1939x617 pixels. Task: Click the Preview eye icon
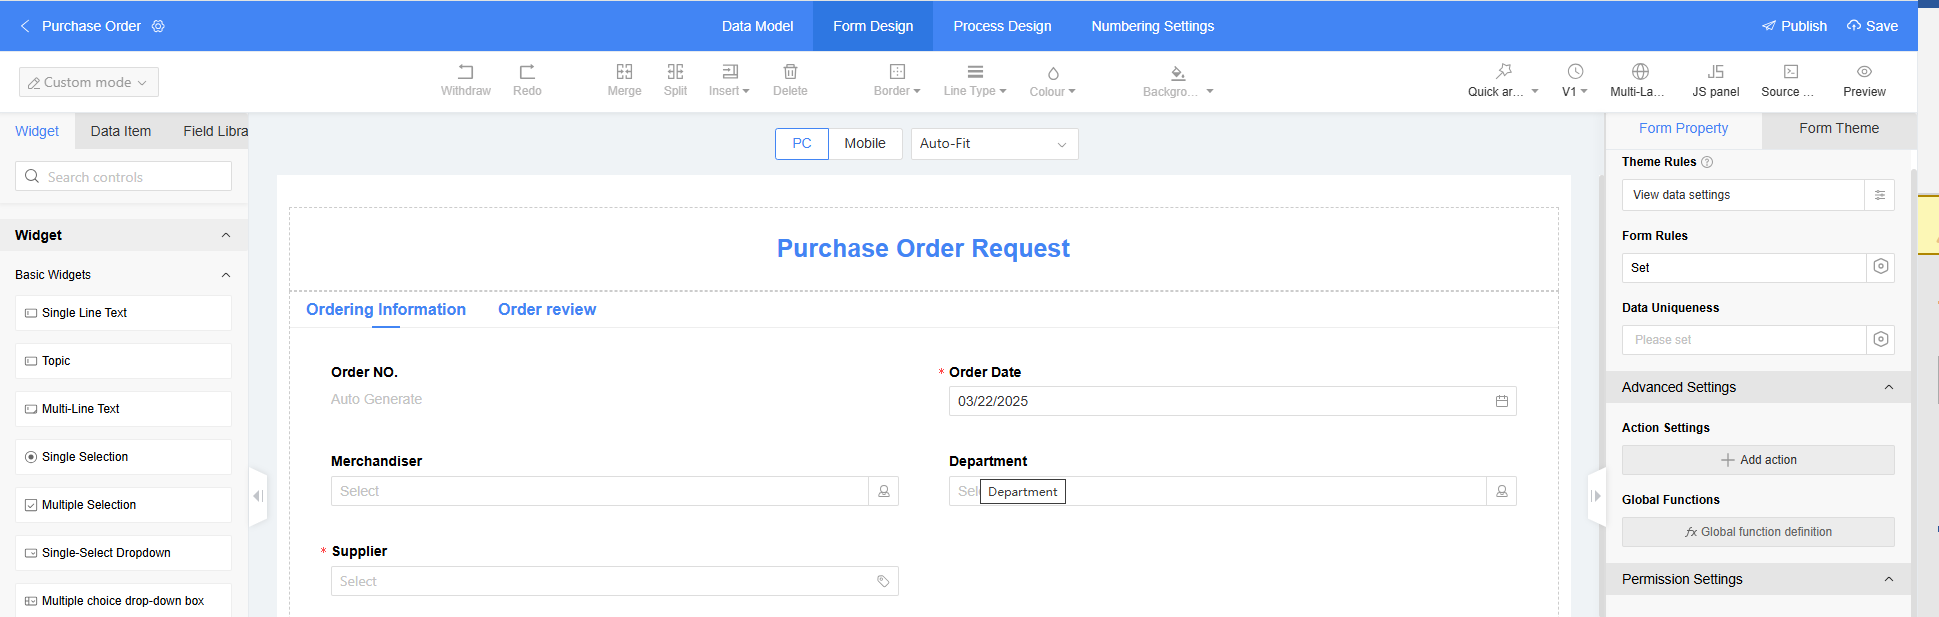click(1864, 73)
